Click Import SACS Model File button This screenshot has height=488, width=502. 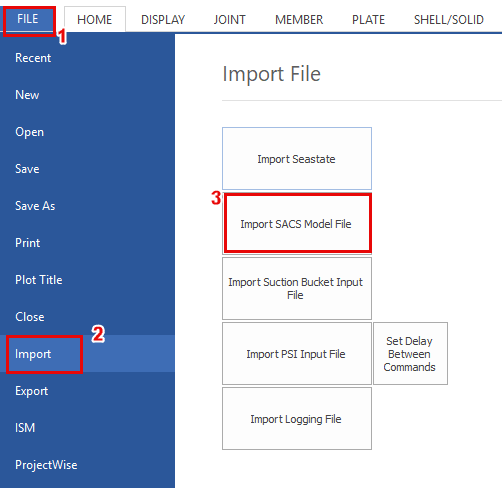(x=297, y=224)
